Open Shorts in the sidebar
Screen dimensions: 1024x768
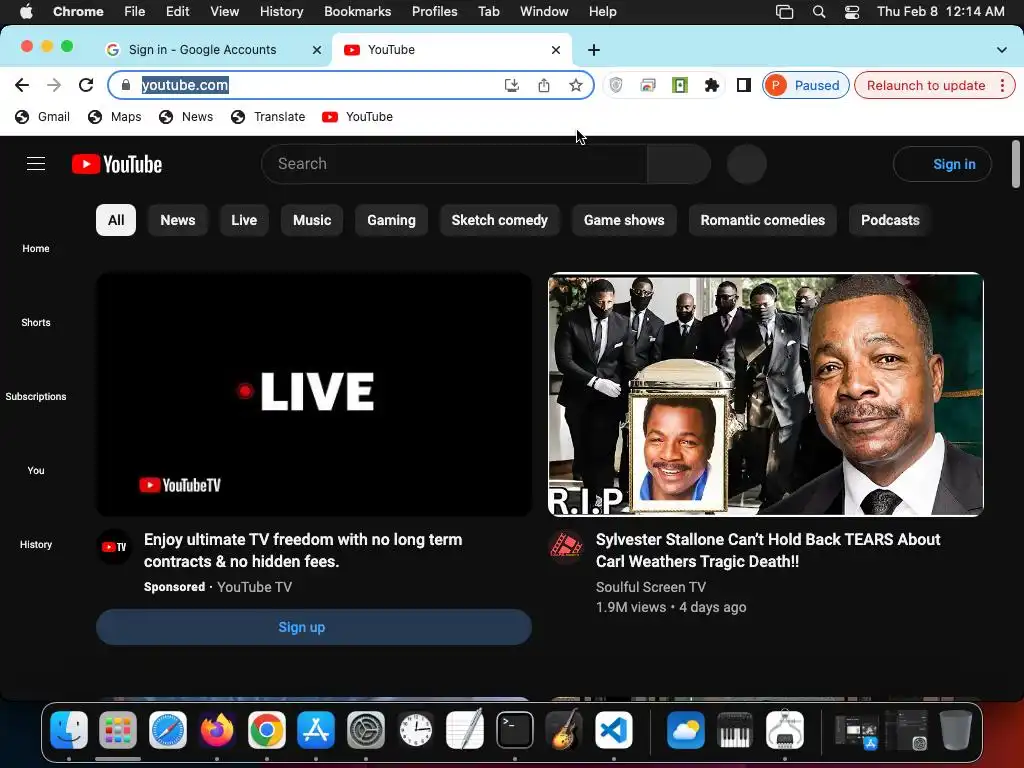click(x=36, y=323)
